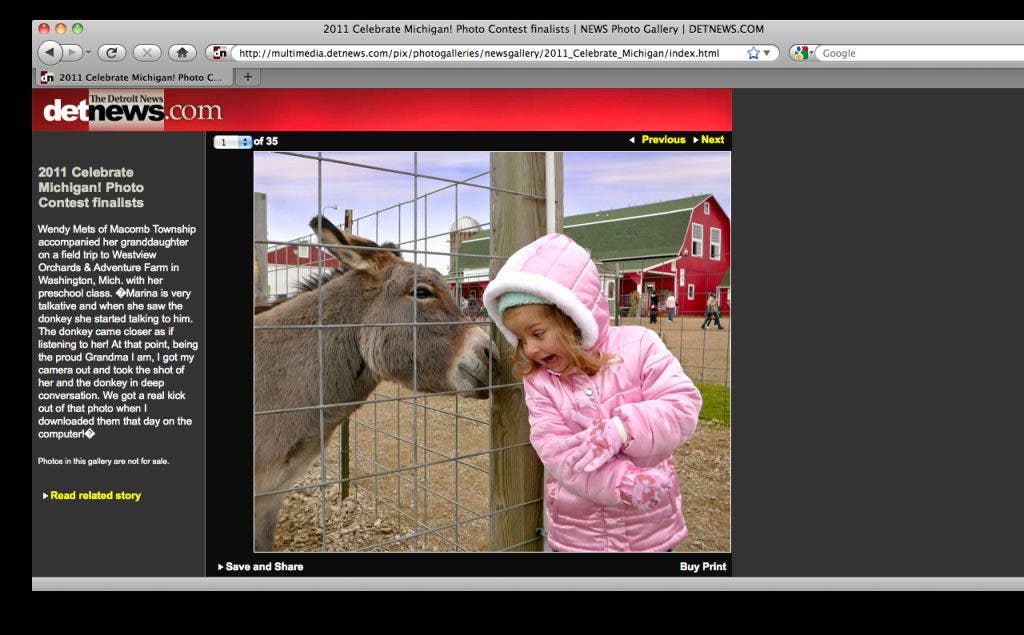The height and width of the screenshot is (635, 1024).
Task: Open the URL history dropdown arrow
Action: click(x=767, y=53)
